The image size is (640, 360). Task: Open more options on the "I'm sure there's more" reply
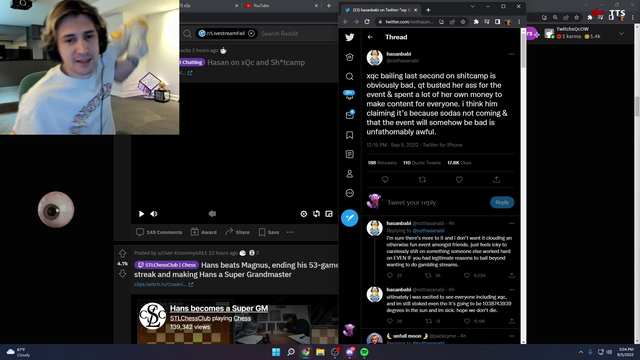511,223
